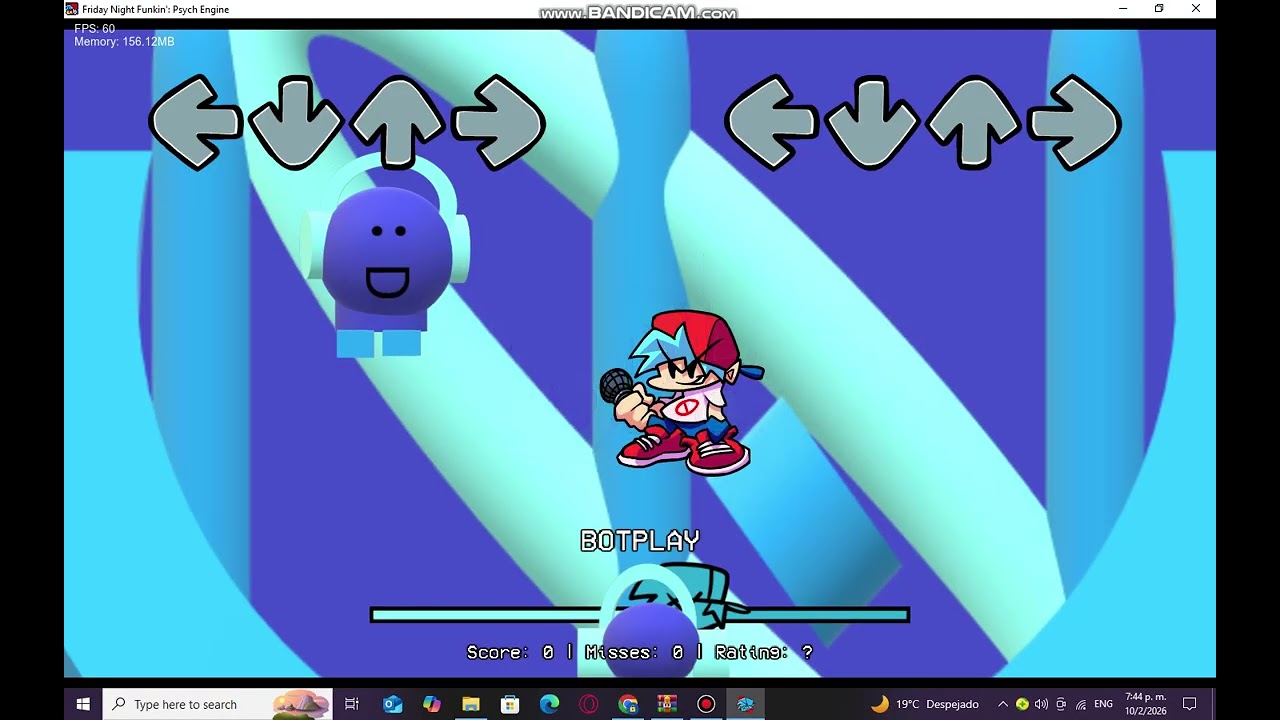Click the opponent's up arrow receptor
The image size is (1280, 720).
pyautogui.click(x=397, y=122)
